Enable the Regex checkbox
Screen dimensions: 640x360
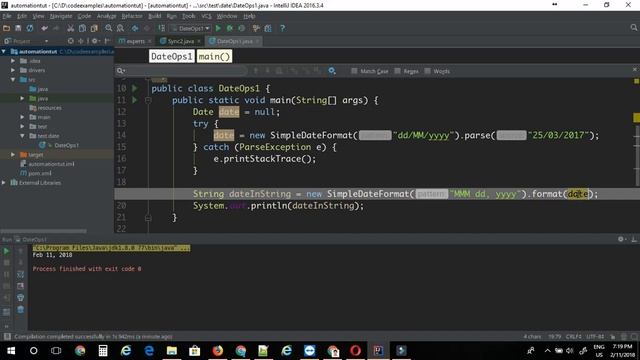(397, 71)
